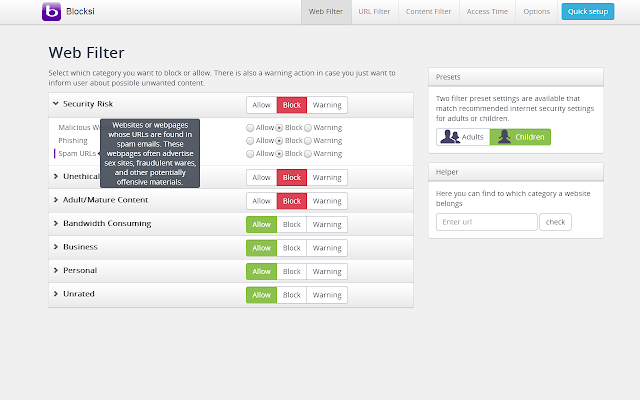The width and height of the screenshot is (640, 400).
Task: Click the Blocksi logo icon
Action: point(51,12)
